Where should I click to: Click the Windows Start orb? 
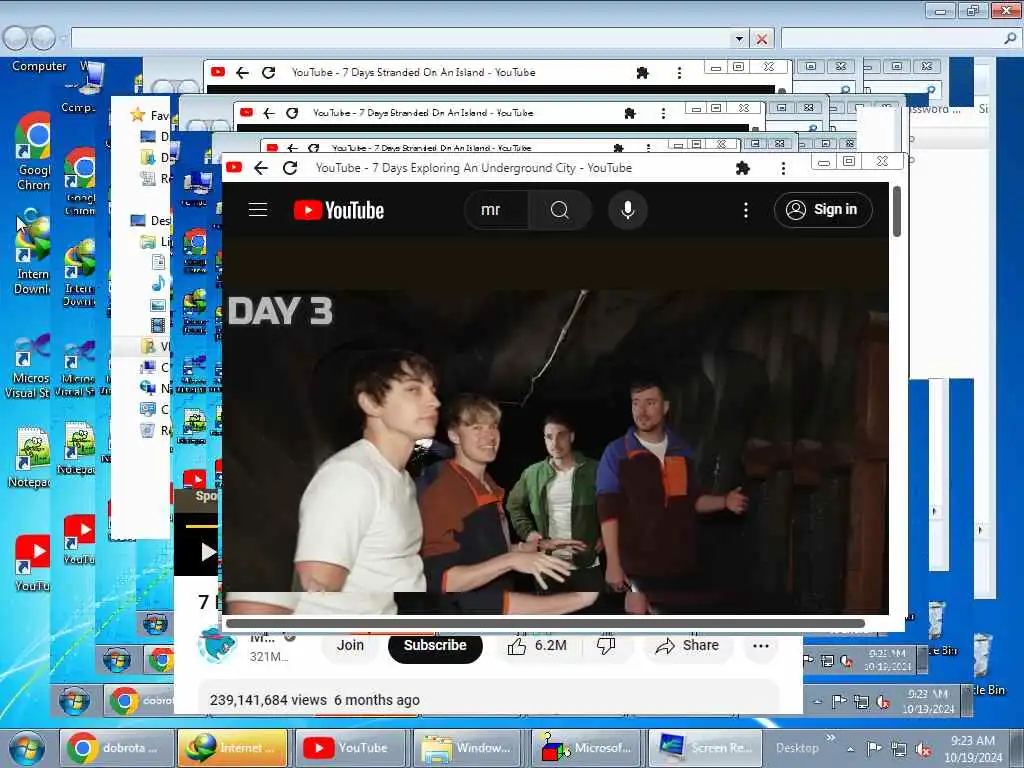tap(27, 748)
